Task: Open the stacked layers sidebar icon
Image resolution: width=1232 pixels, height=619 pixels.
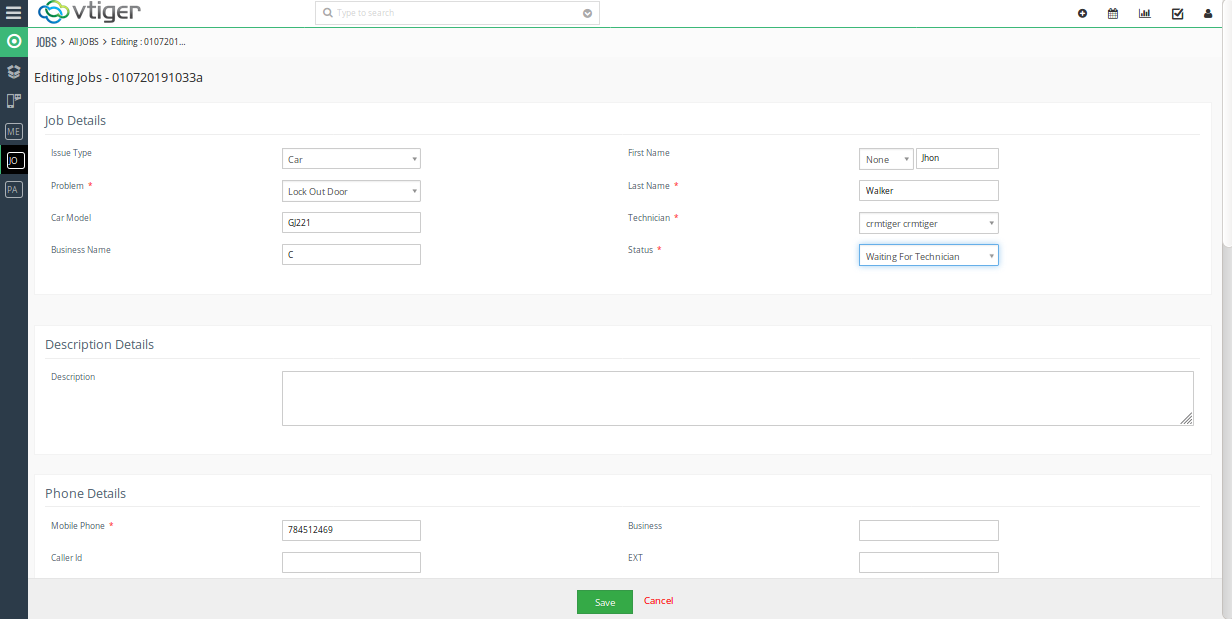Action: click(x=14, y=72)
